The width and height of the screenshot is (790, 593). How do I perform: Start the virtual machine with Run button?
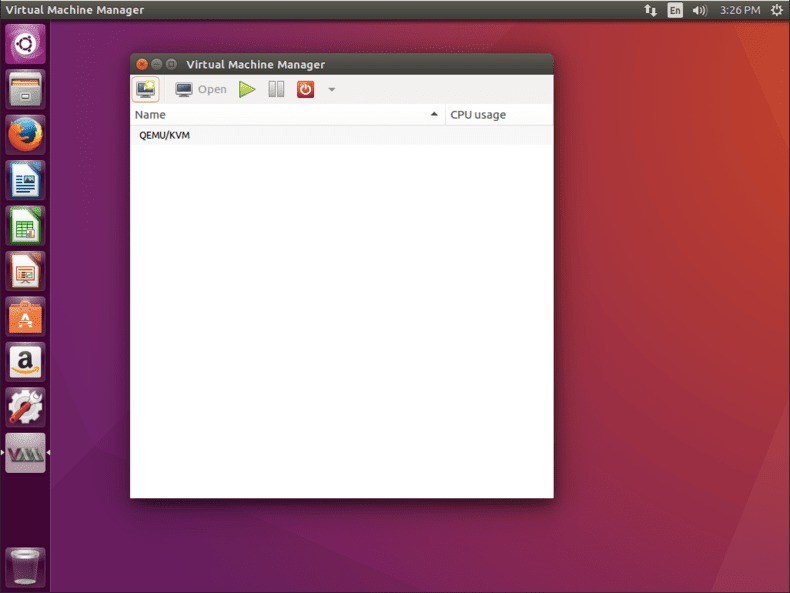tap(247, 89)
